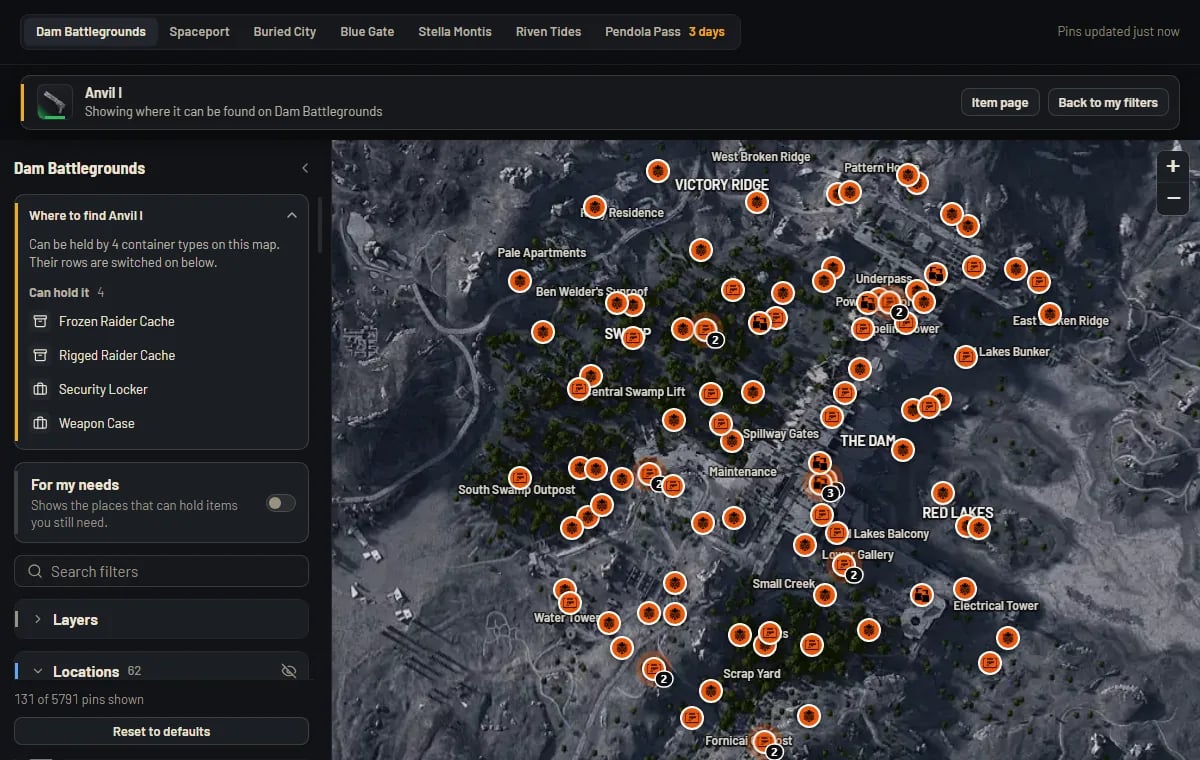The height and width of the screenshot is (760, 1200).
Task: Click the Rigged Raider Cache container icon
Action: click(x=40, y=355)
